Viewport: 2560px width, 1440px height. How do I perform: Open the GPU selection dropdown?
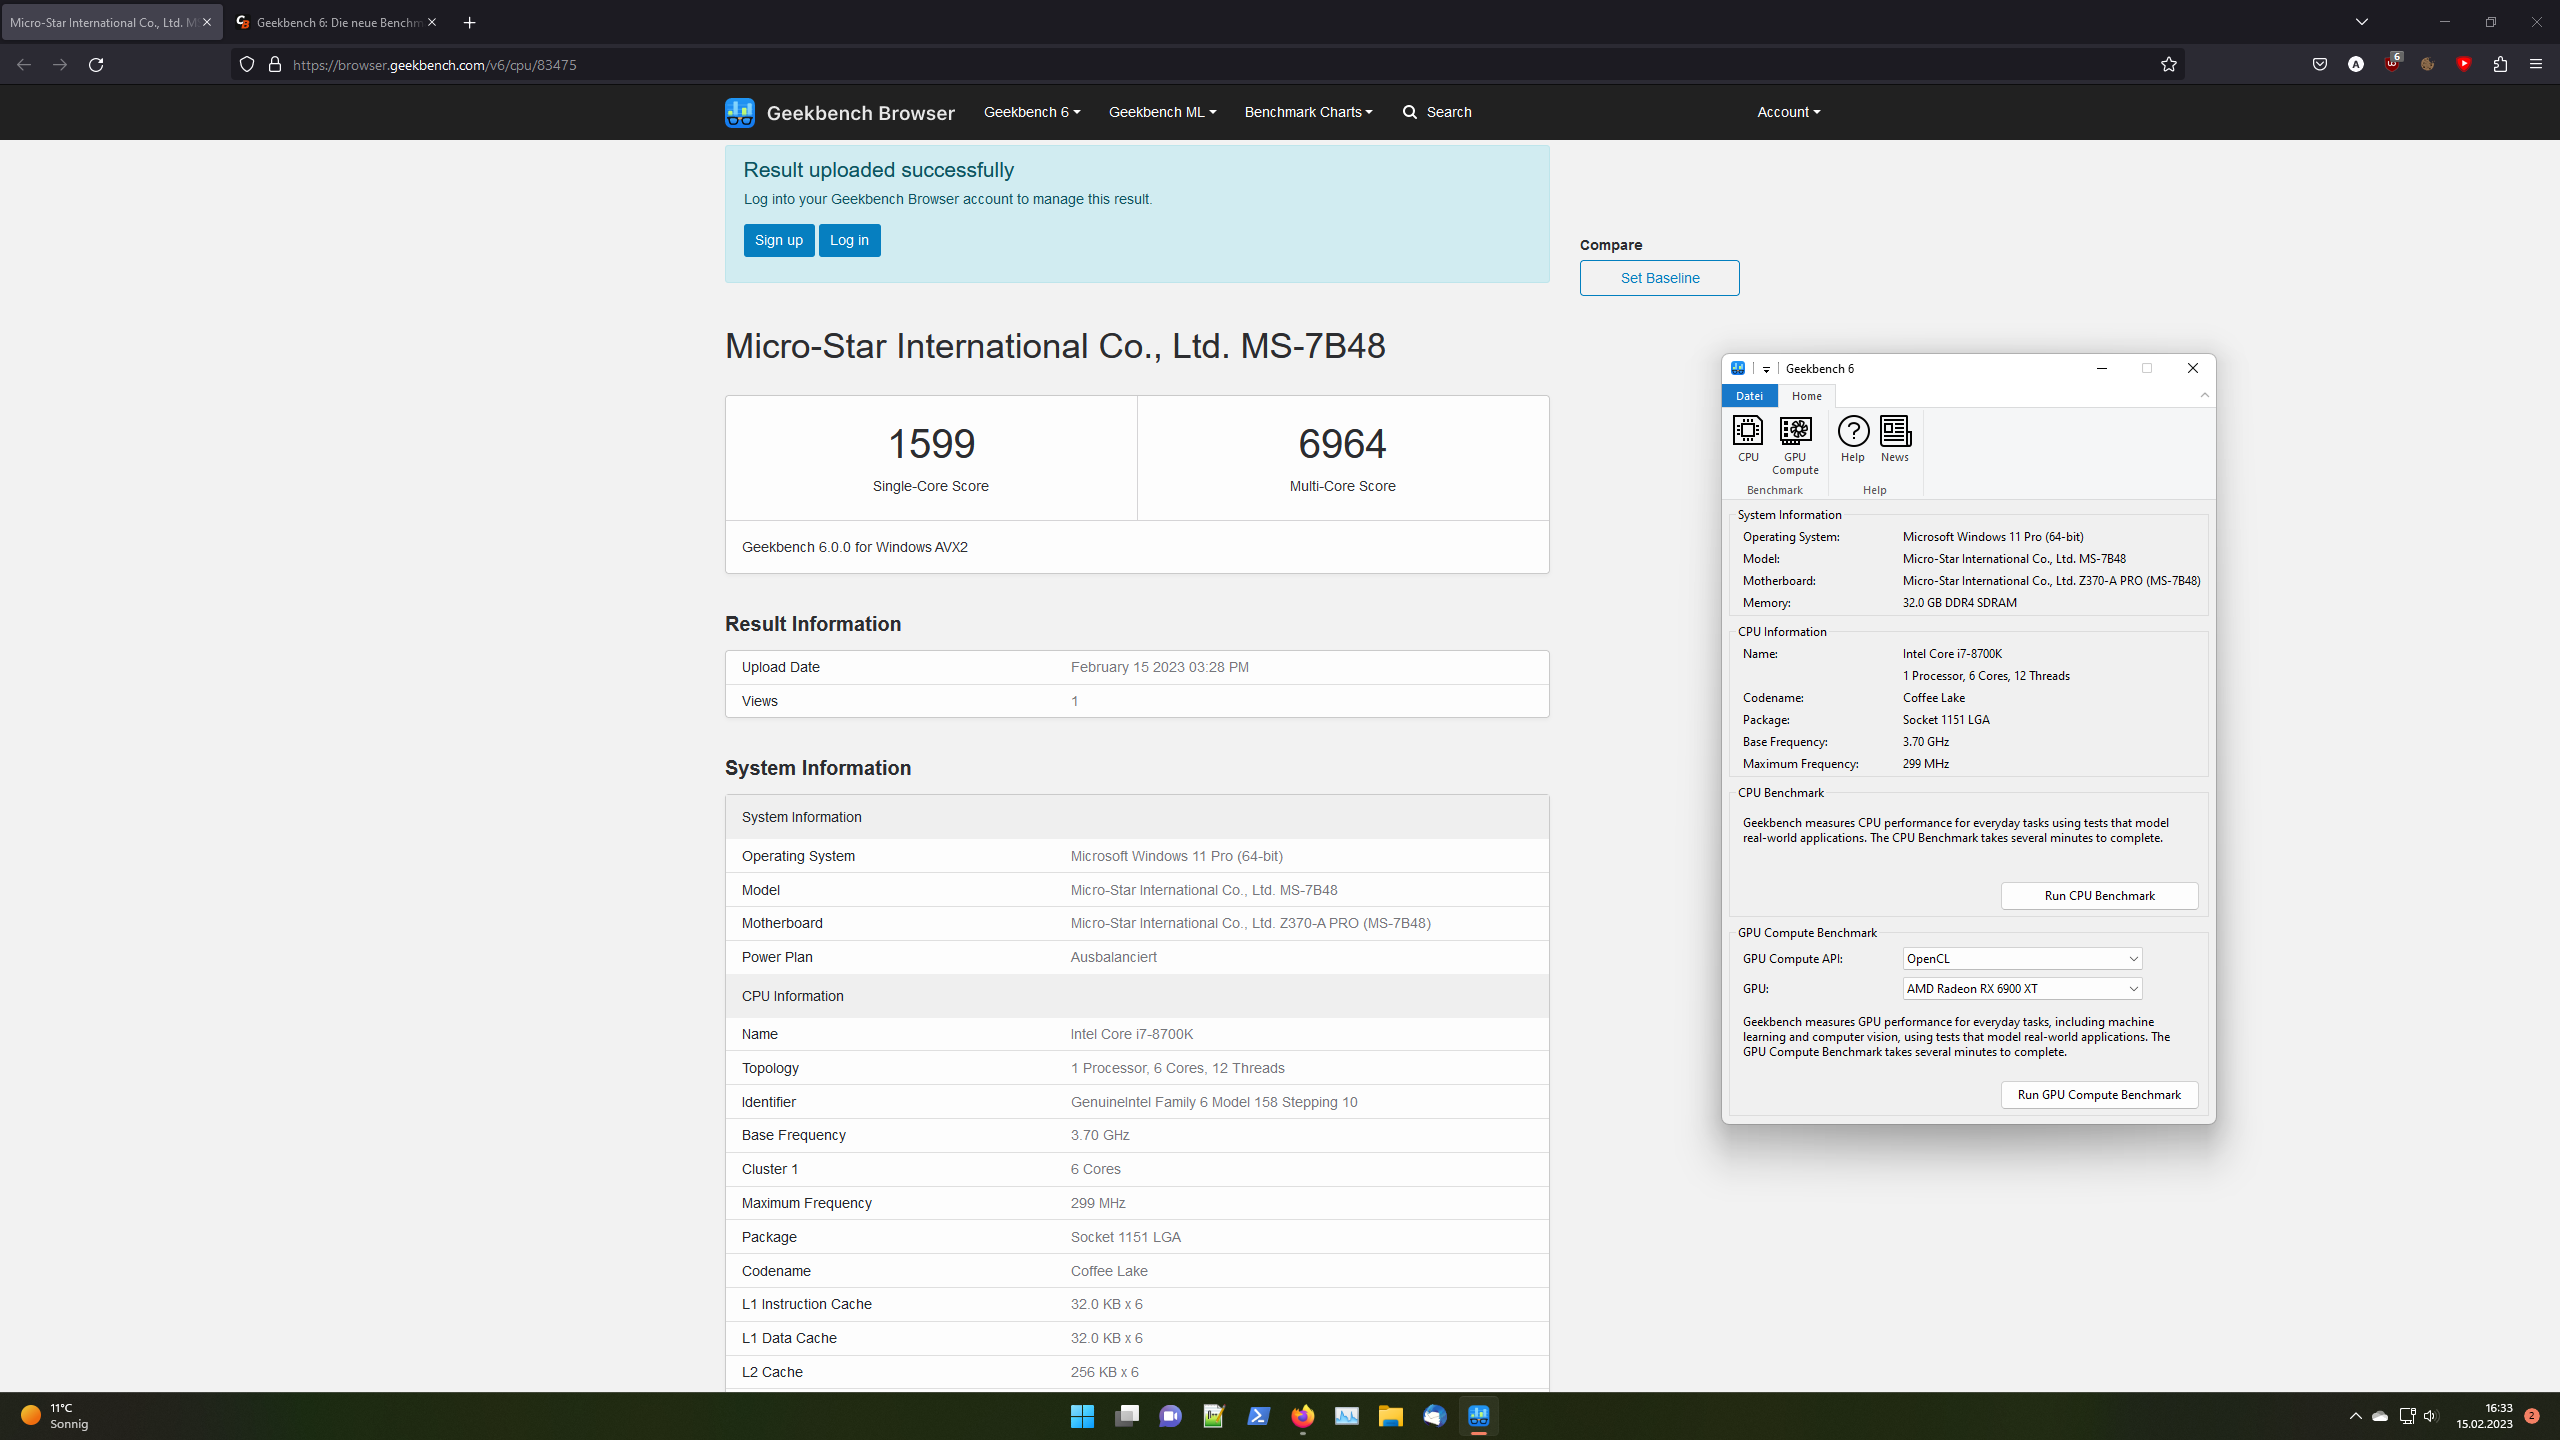click(x=2021, y=988)
